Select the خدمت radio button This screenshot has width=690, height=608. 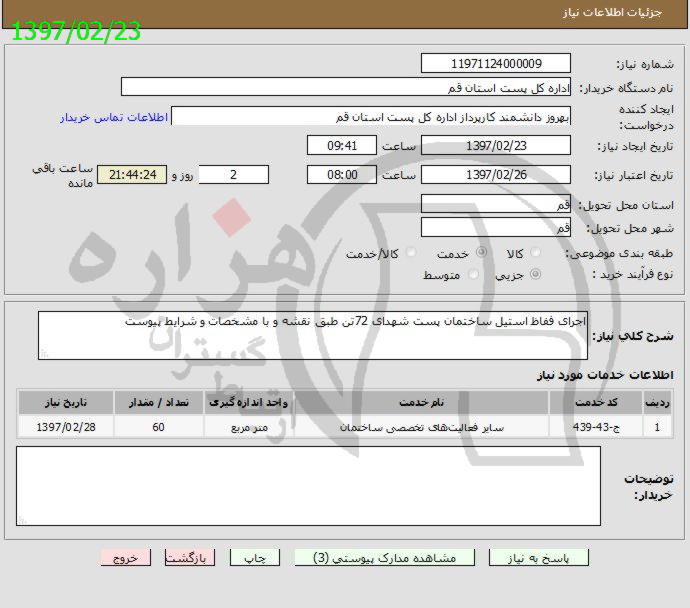click(482, 253)
